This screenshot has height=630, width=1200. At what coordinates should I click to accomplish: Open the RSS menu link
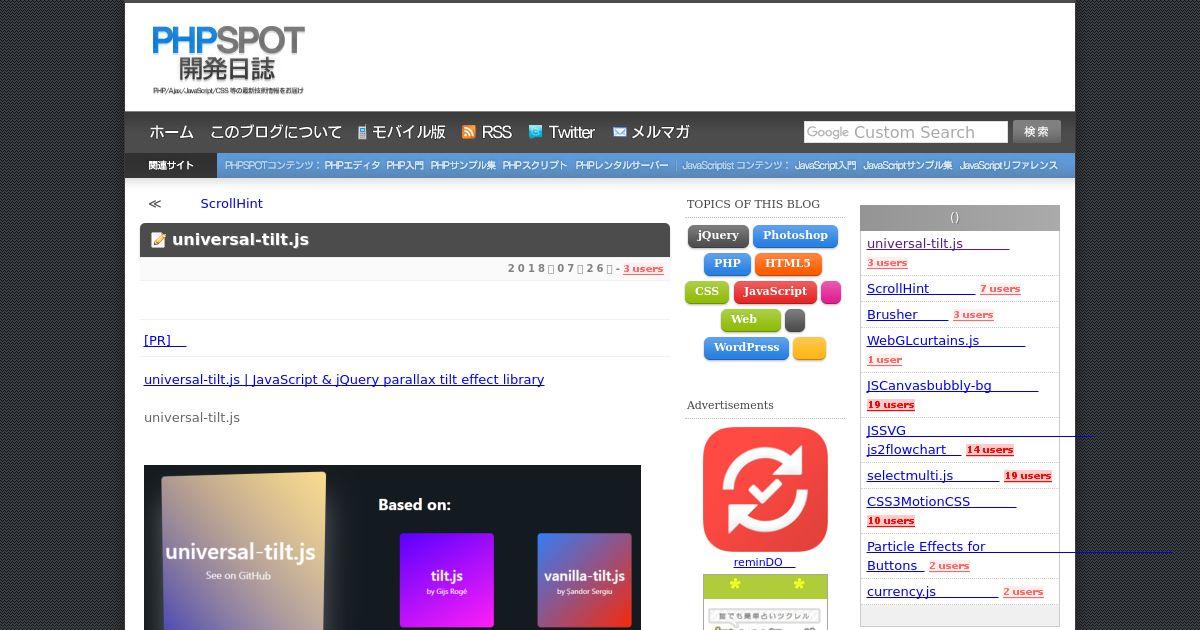click(497, 132)
